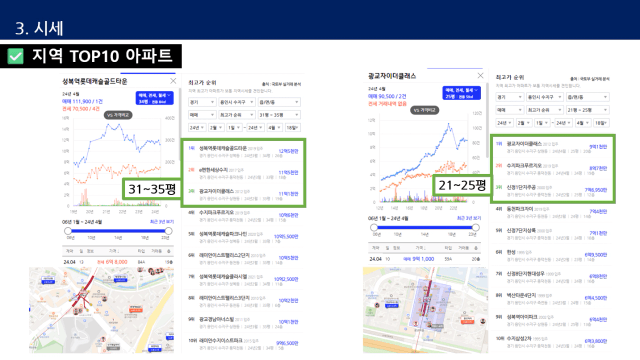
Task: Open 최고가 순위 dropdown in 31평~35평 ranking panel
Action: (x=237, y=115)
